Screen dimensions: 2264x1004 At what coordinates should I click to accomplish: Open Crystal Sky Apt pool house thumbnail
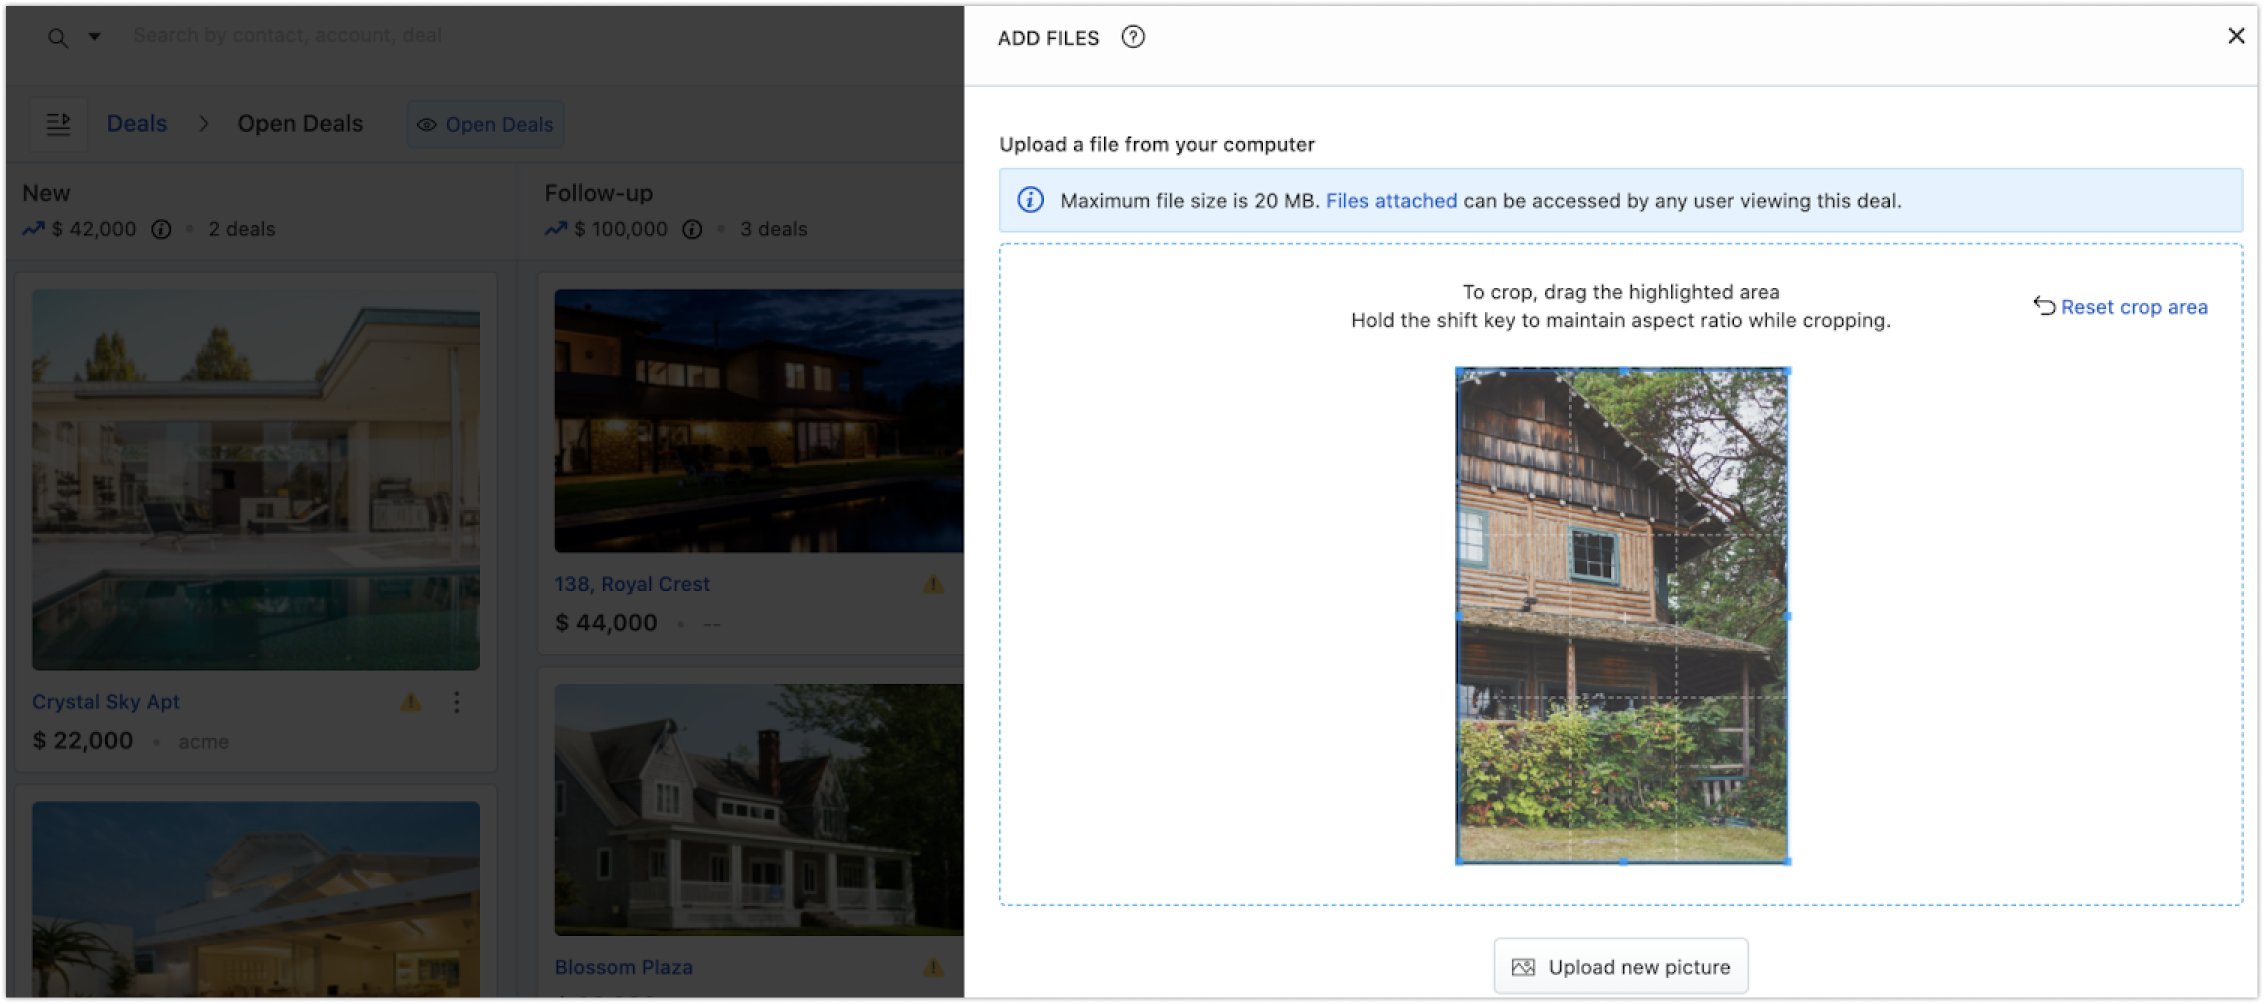tap(256, 480)
